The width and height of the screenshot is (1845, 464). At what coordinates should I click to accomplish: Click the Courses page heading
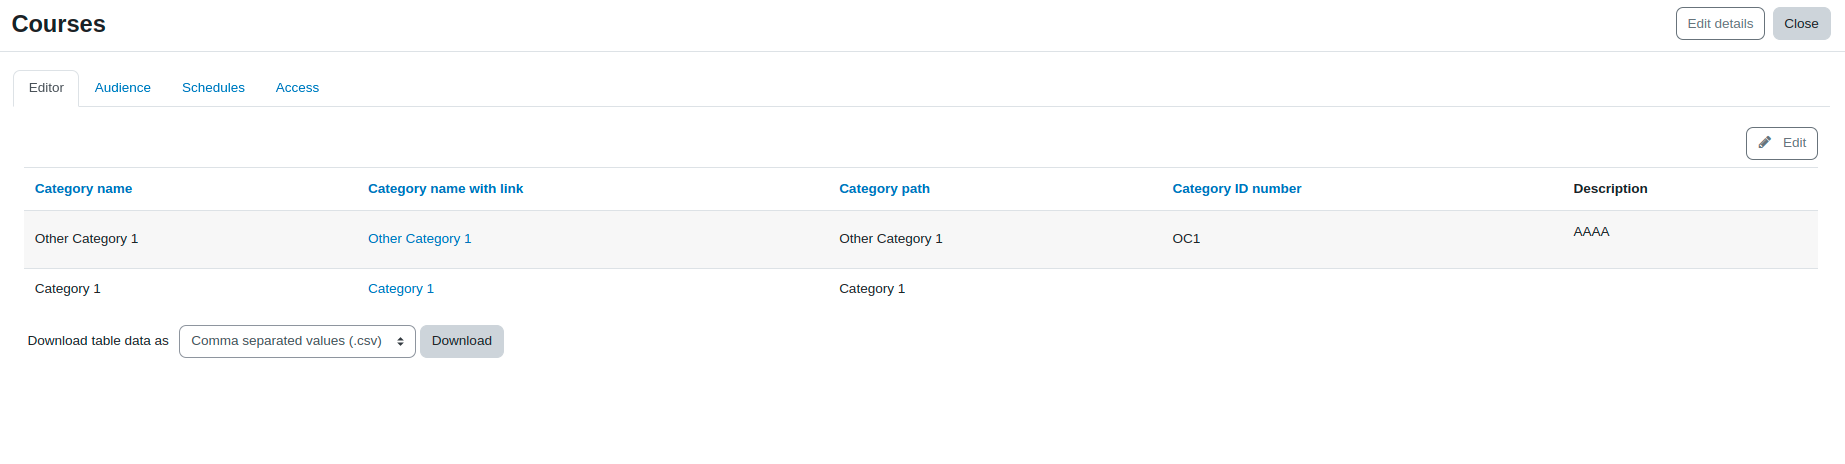tap(58, 24)
